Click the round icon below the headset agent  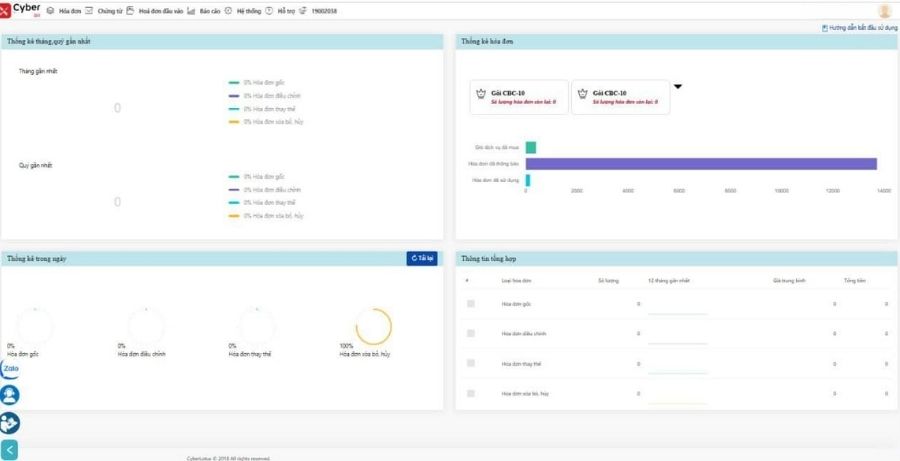tap(10, 423)
